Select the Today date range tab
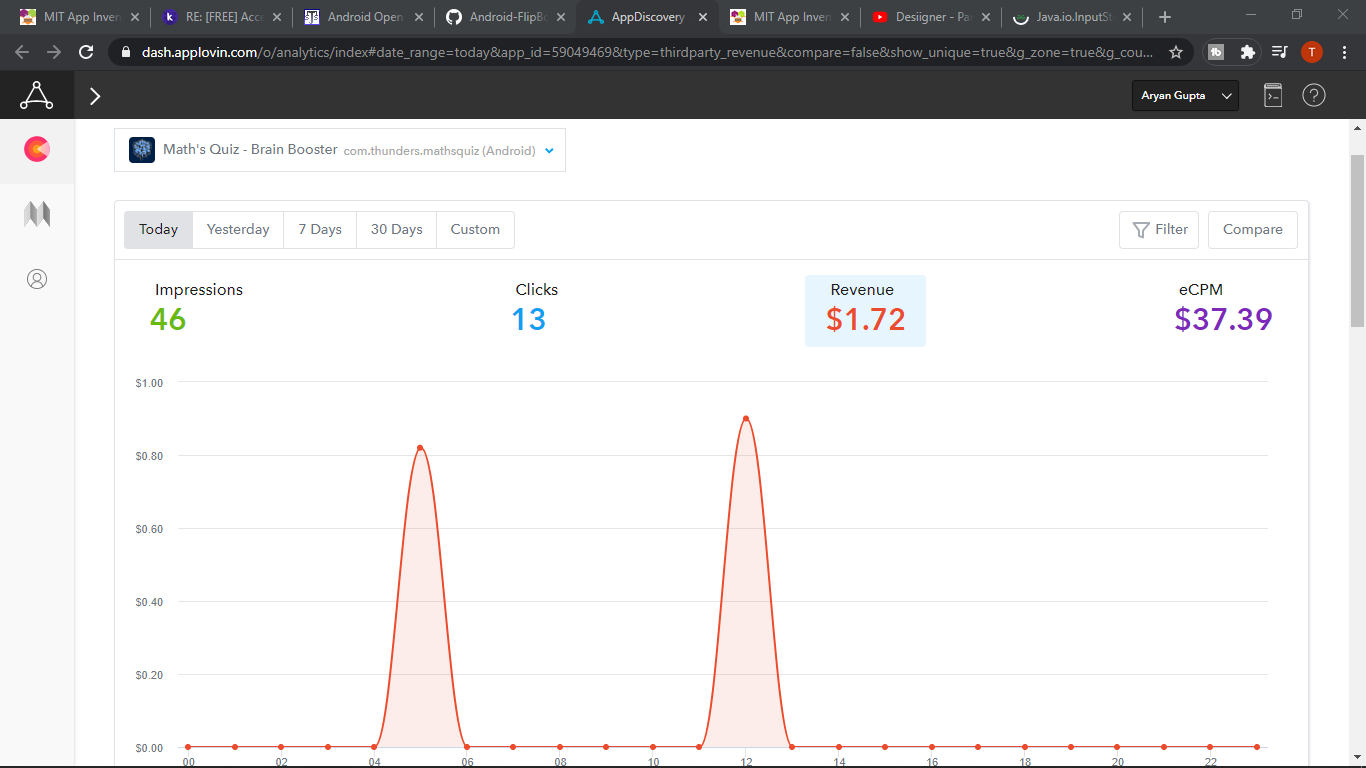Viewport: 1366px width, 768px height. pos(158,230)
